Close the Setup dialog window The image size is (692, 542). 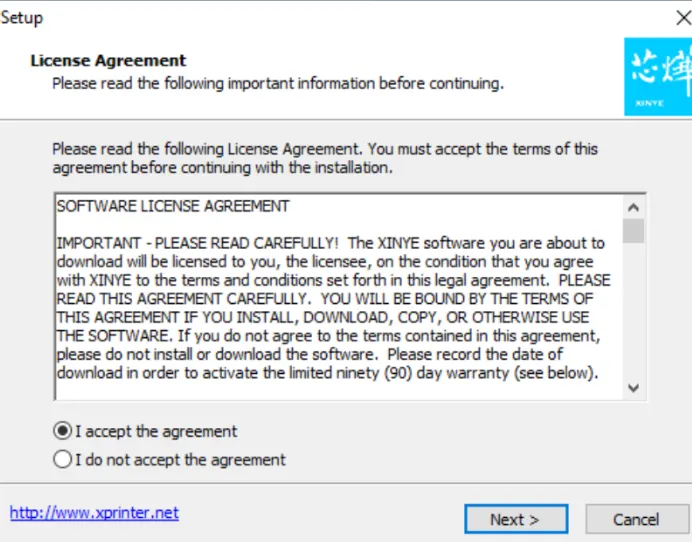coord(683,18)
